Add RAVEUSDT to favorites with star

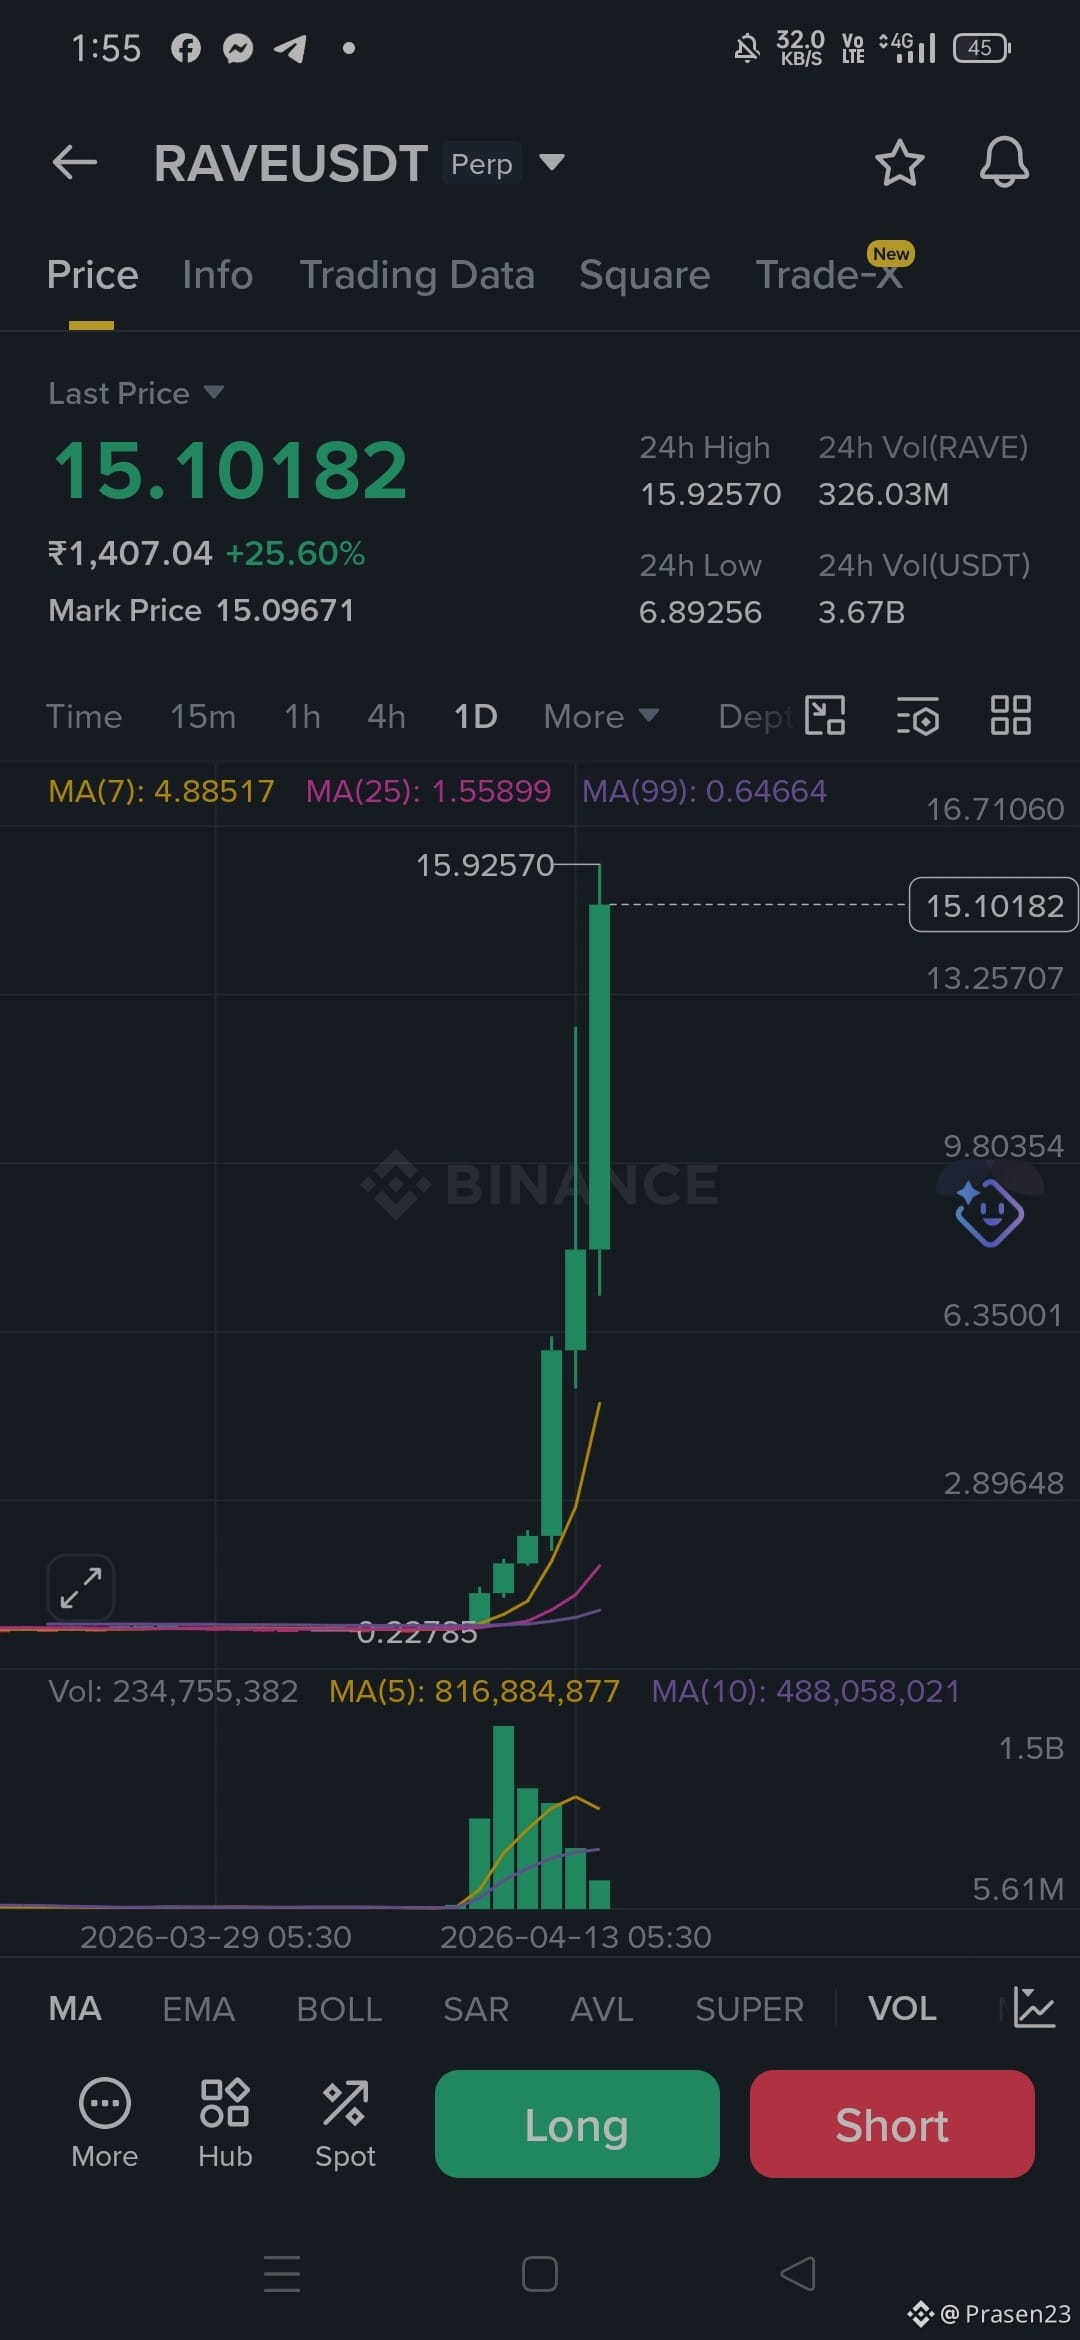tap(899, 163)
